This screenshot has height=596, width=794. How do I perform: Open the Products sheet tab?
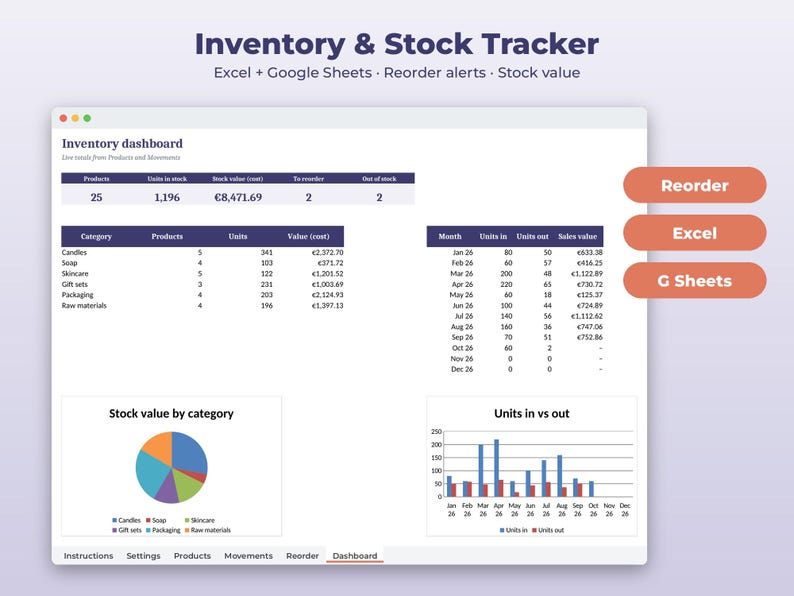tap(192, 555)
